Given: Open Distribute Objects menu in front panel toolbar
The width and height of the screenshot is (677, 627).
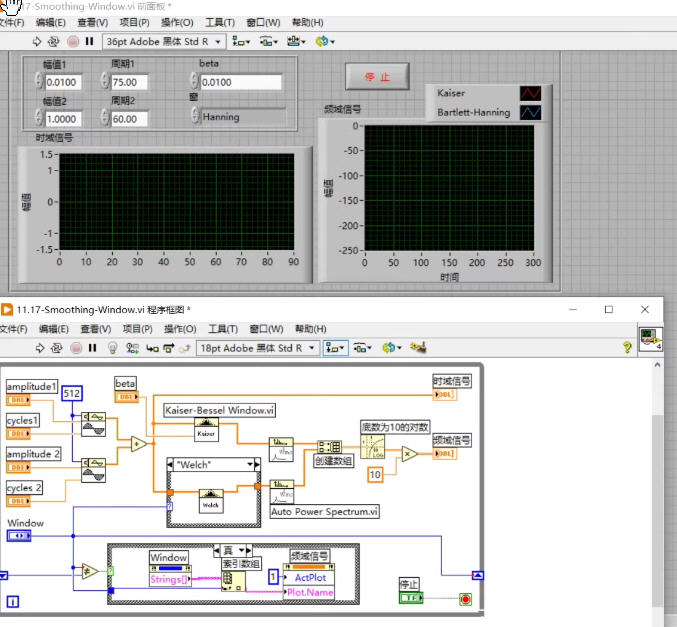Looking at the screenshot, I should pyautogui.click(x=269, y=41).
